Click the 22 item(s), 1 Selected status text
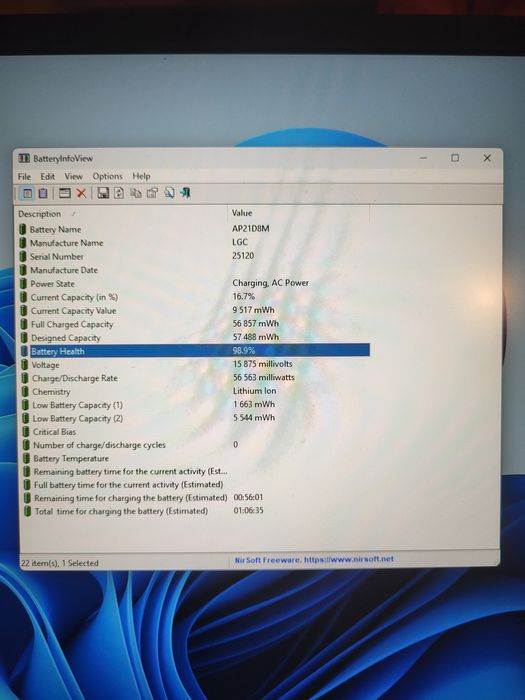Viewport: 525px width, 700px height. click(59, 563)
